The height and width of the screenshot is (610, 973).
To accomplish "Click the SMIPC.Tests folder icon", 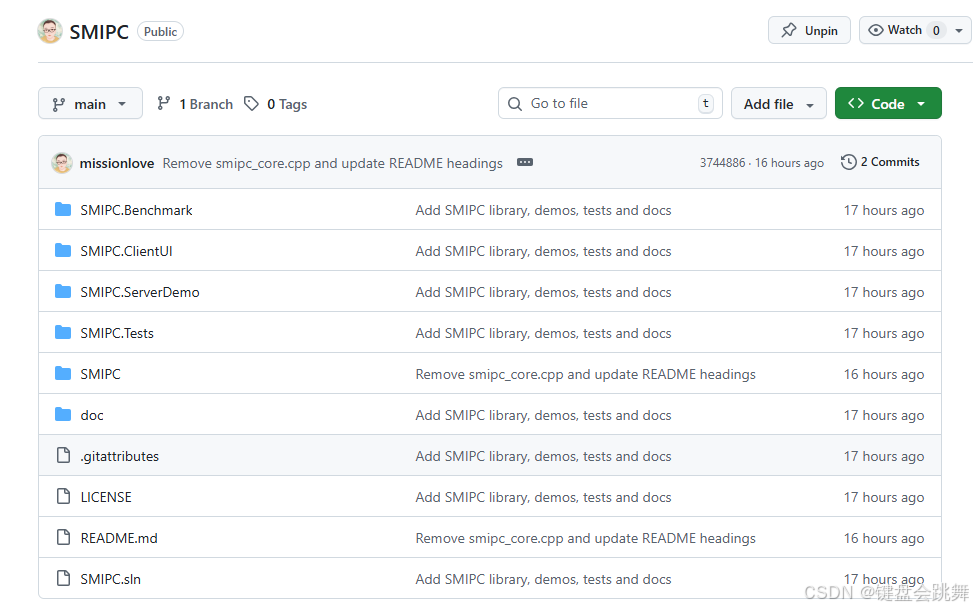I will [63, 333].
